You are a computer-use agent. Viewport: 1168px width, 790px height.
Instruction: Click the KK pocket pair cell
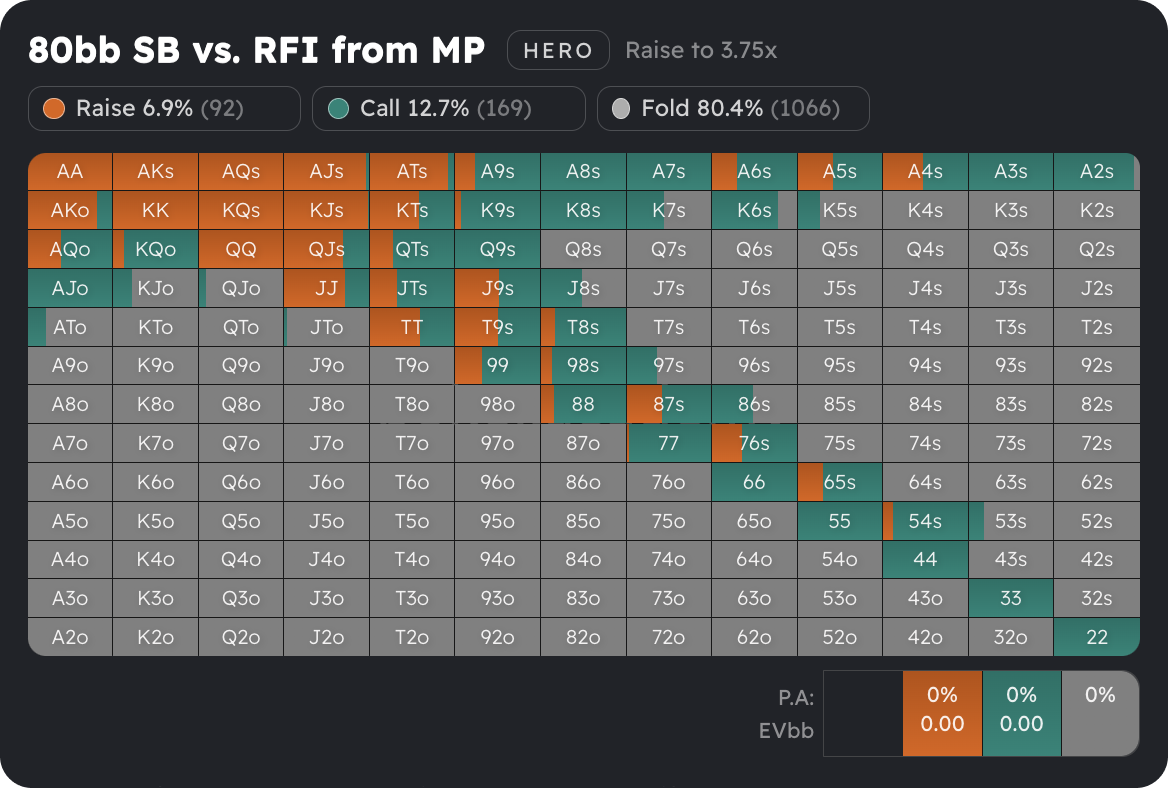pos(155,211)
